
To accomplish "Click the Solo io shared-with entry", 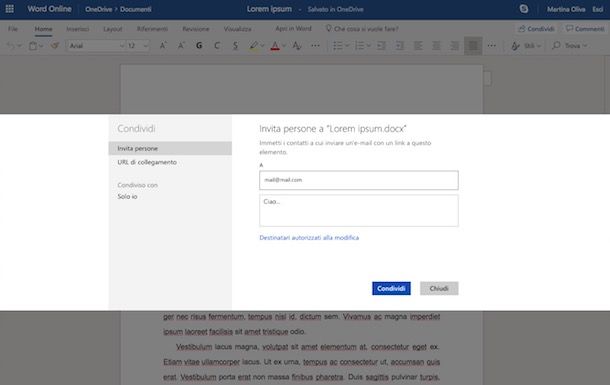I will tap(127, 197).
